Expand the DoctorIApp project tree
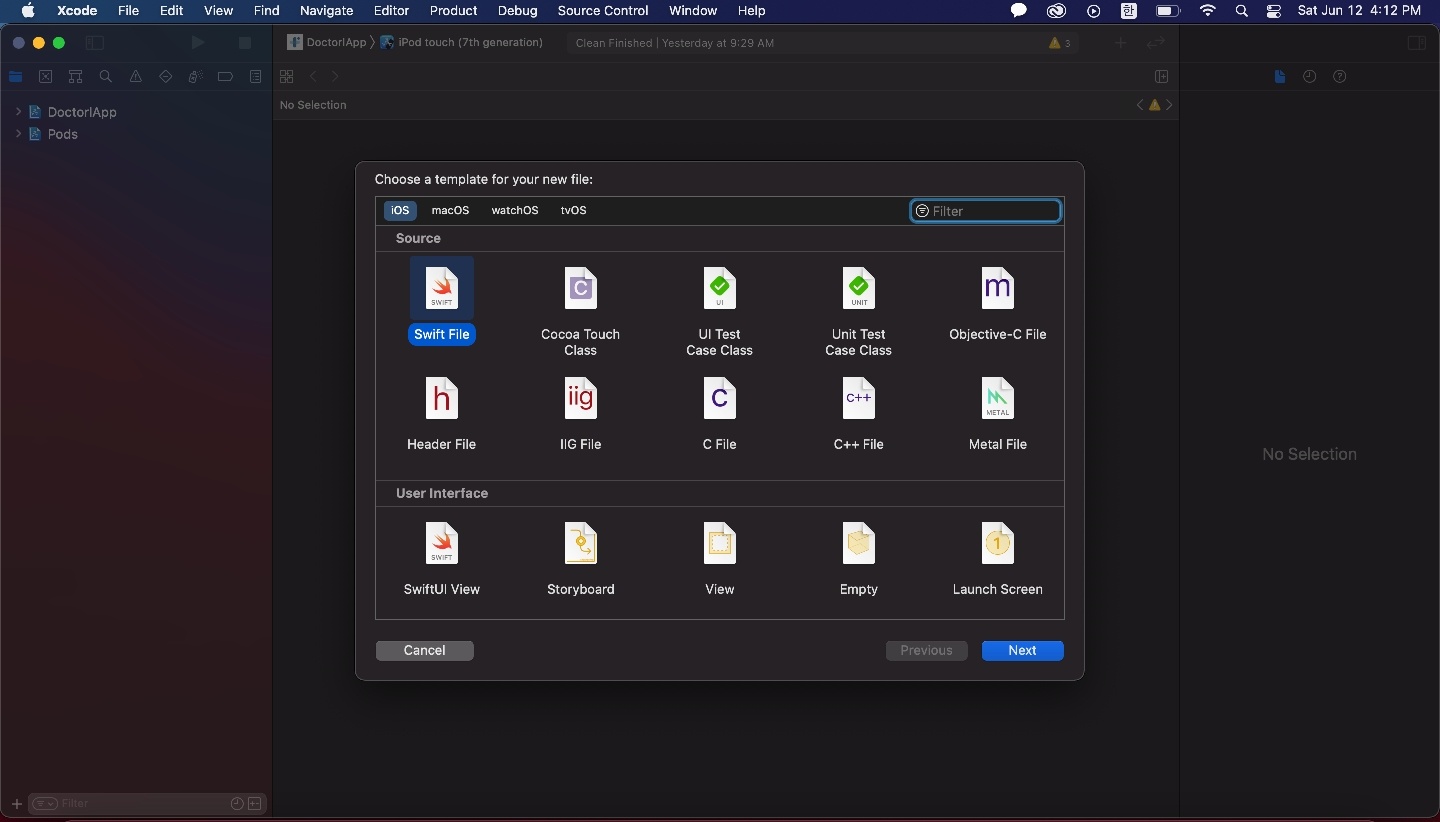The image size is (1440, 822). tap(18, 111)
